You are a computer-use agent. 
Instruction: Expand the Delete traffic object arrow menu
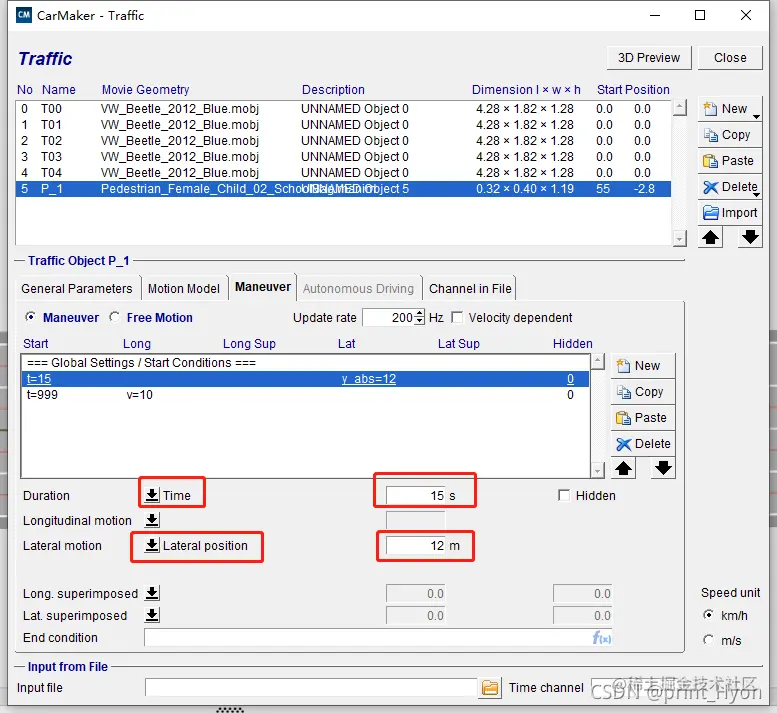coord(756,195)
